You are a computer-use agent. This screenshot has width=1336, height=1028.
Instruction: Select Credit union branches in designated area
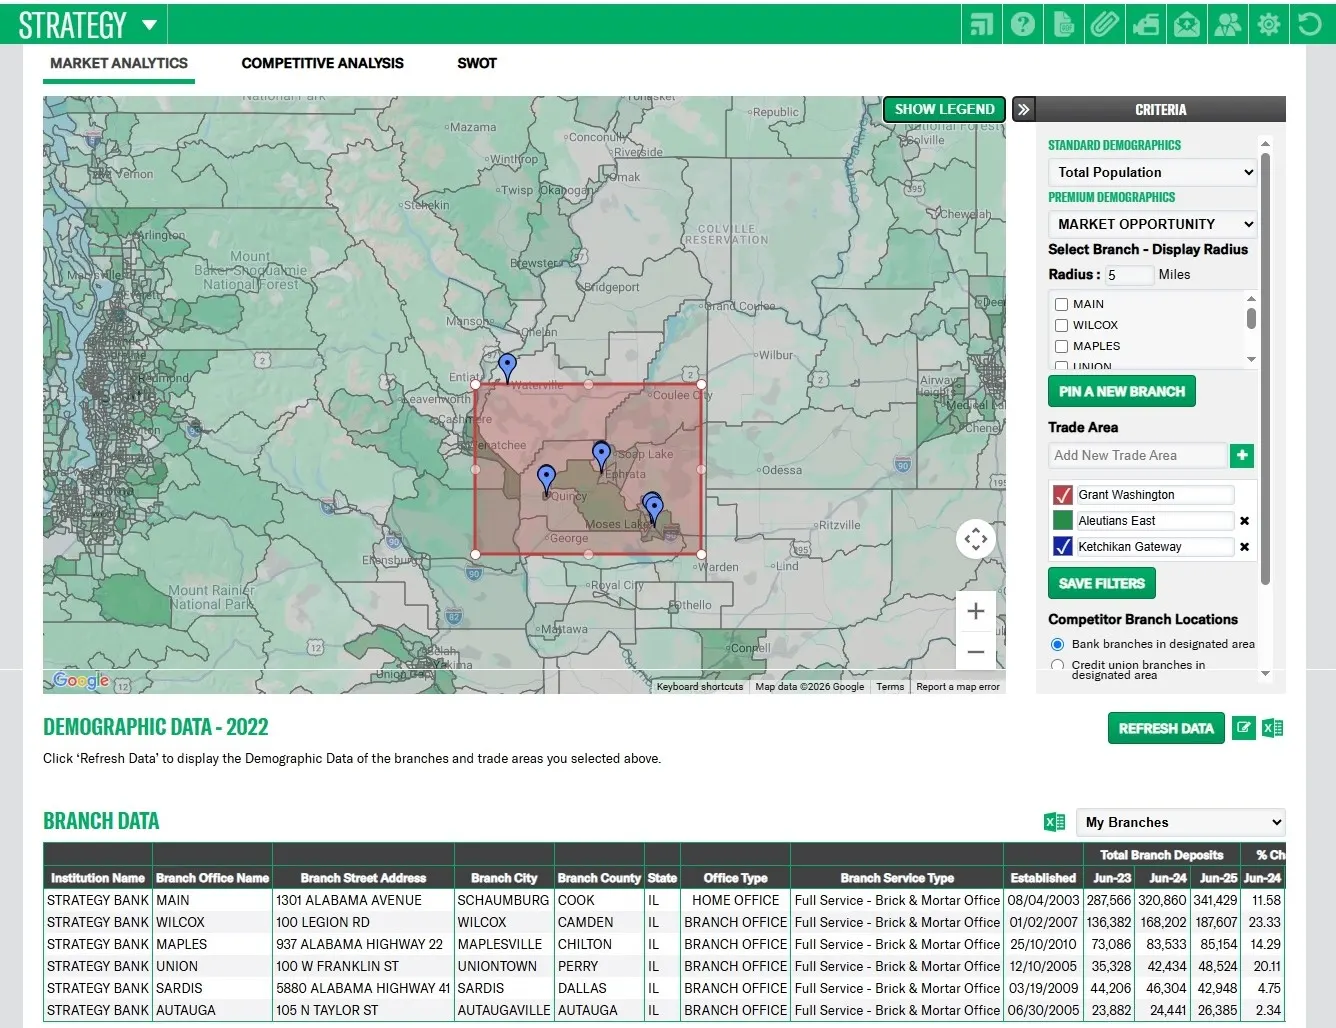coord(1057,665)
